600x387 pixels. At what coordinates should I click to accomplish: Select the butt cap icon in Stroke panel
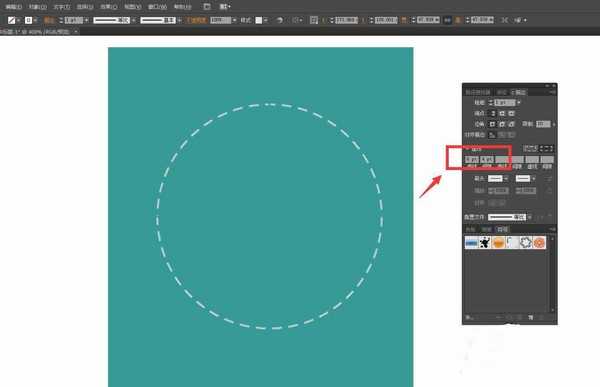493,113
